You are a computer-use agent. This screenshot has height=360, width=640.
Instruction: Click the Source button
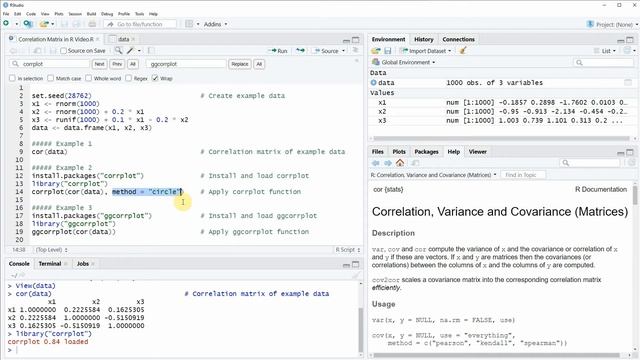[326, 51]
